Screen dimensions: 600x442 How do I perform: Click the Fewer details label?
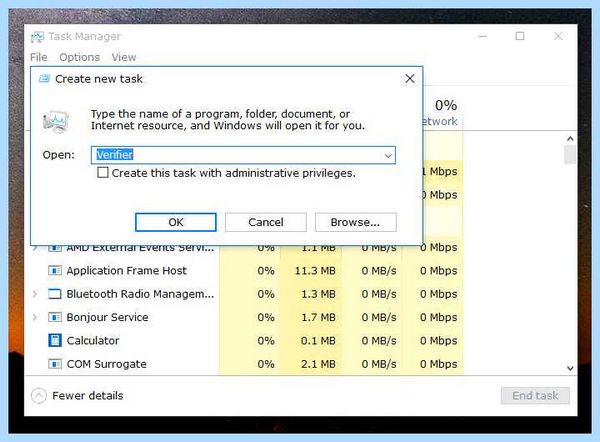(88, 396)
